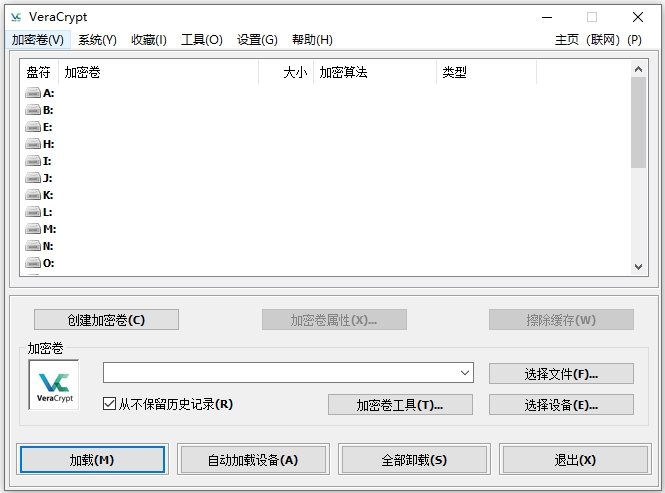Select the A: drive icon
The width and height of the screenshot is (665, 493).
click(x=33, y=92)
